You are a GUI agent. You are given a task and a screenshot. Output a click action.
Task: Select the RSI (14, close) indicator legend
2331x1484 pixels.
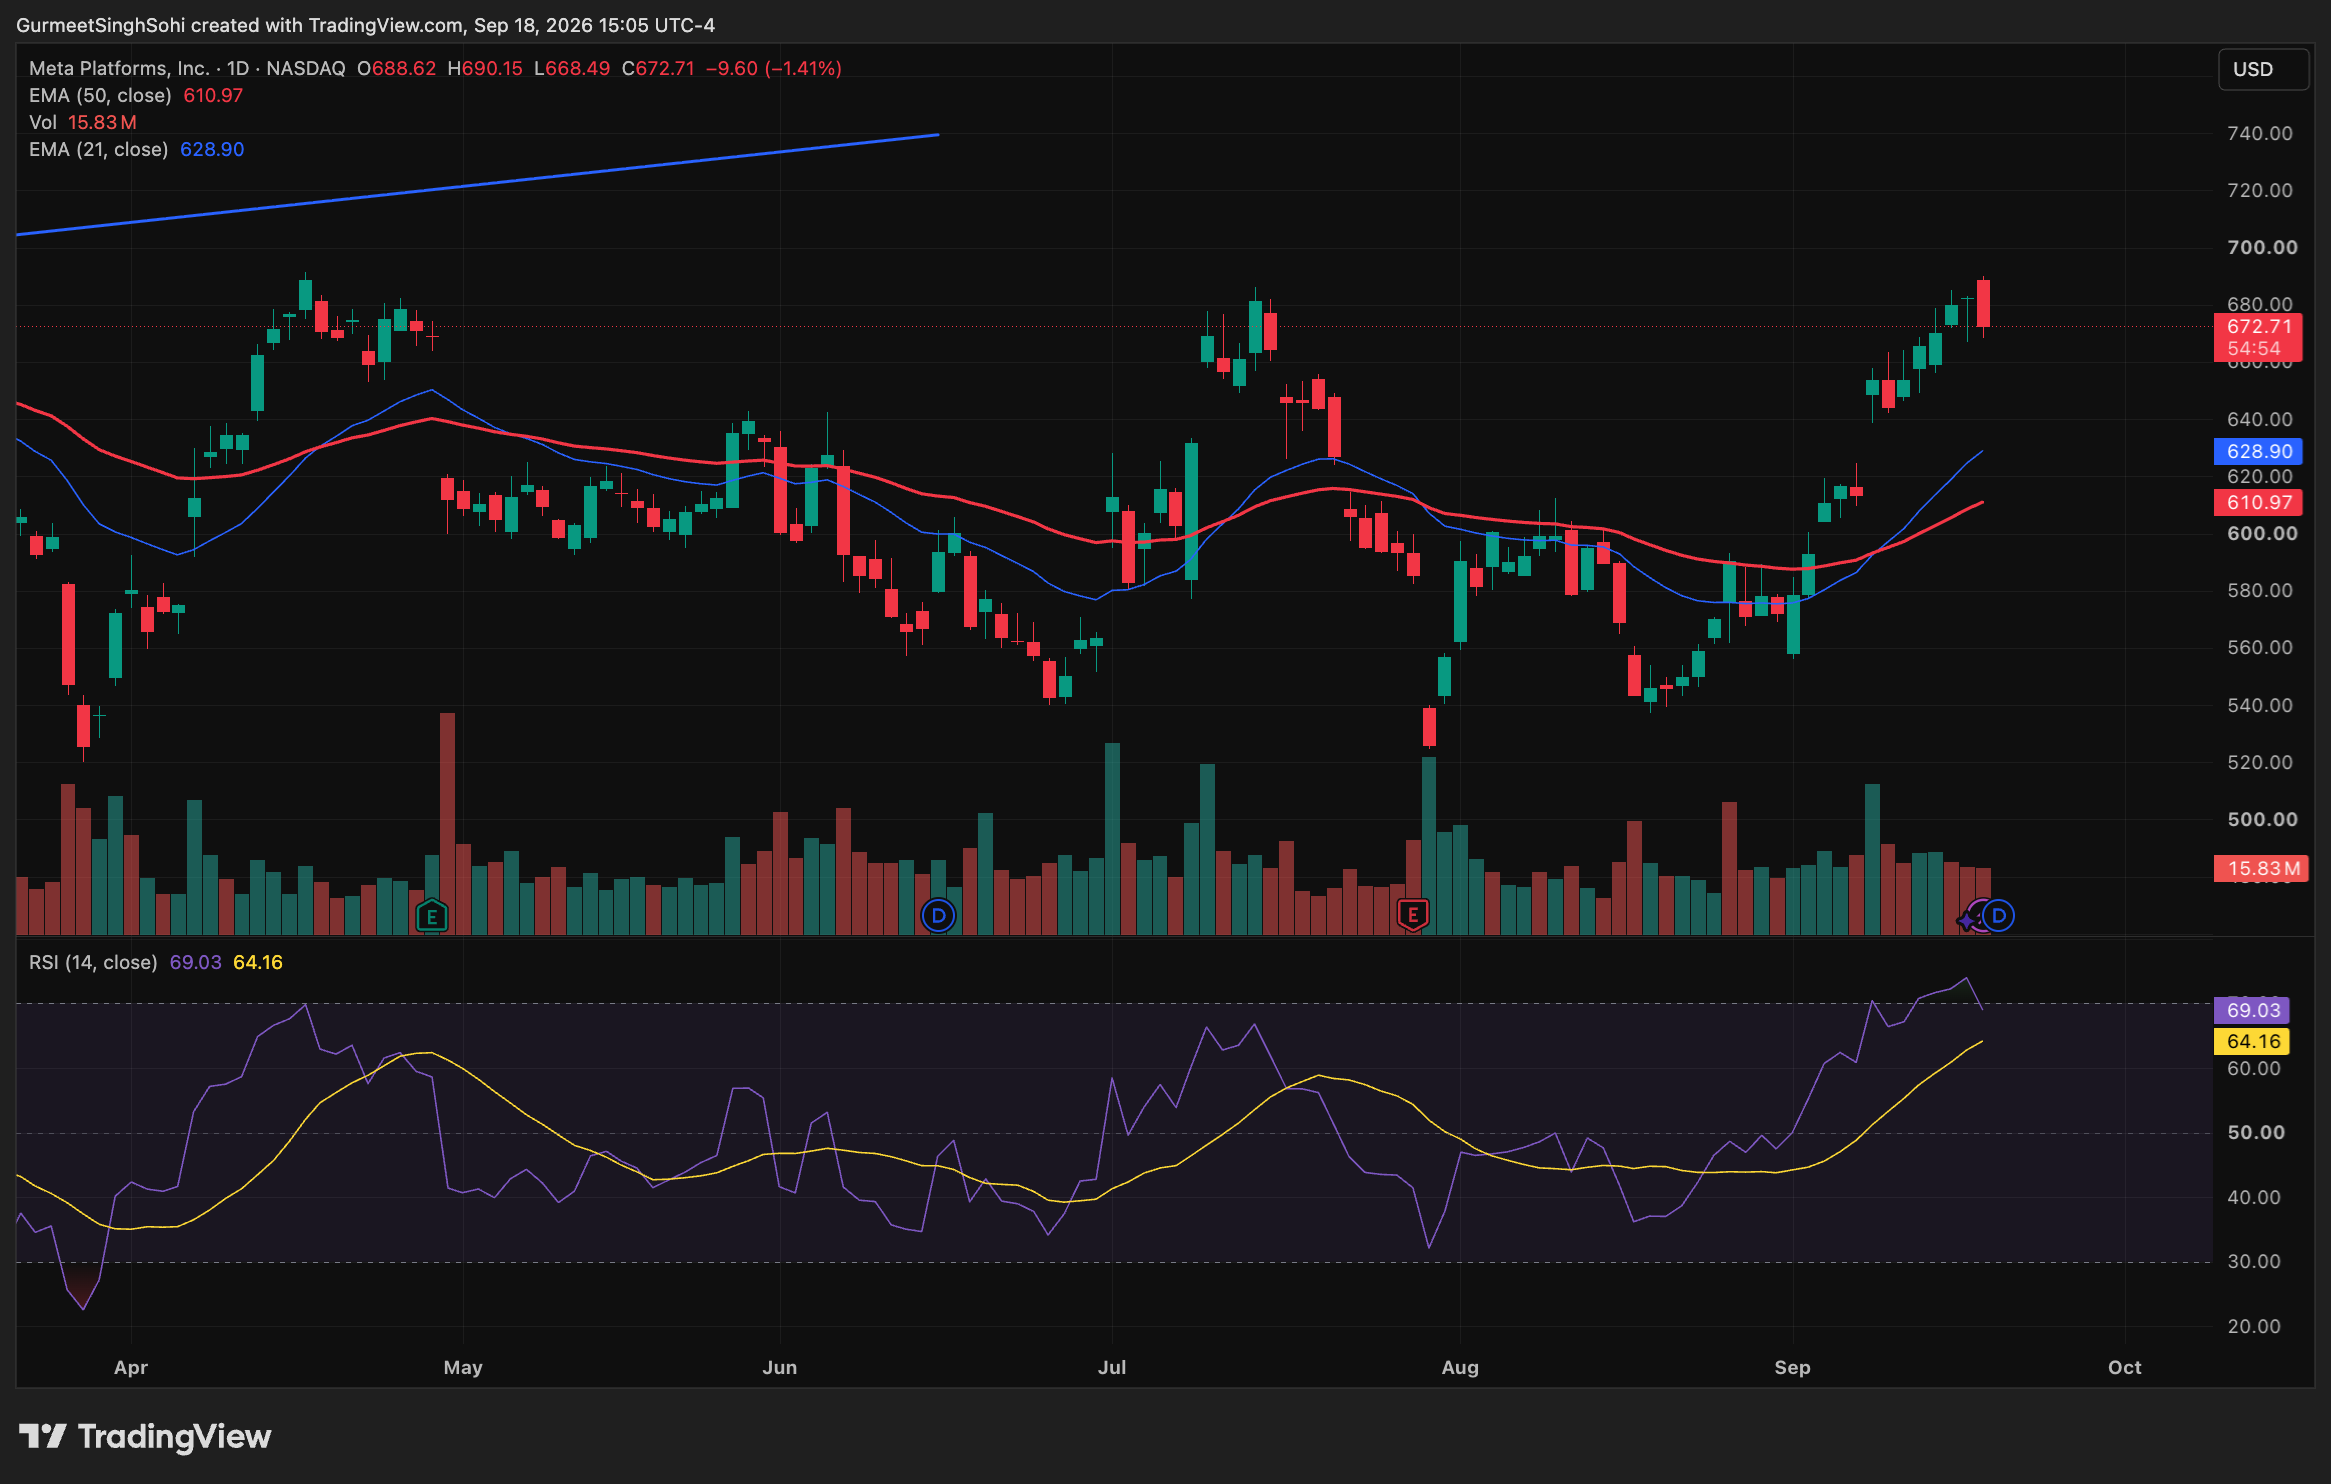coord(93,962)
